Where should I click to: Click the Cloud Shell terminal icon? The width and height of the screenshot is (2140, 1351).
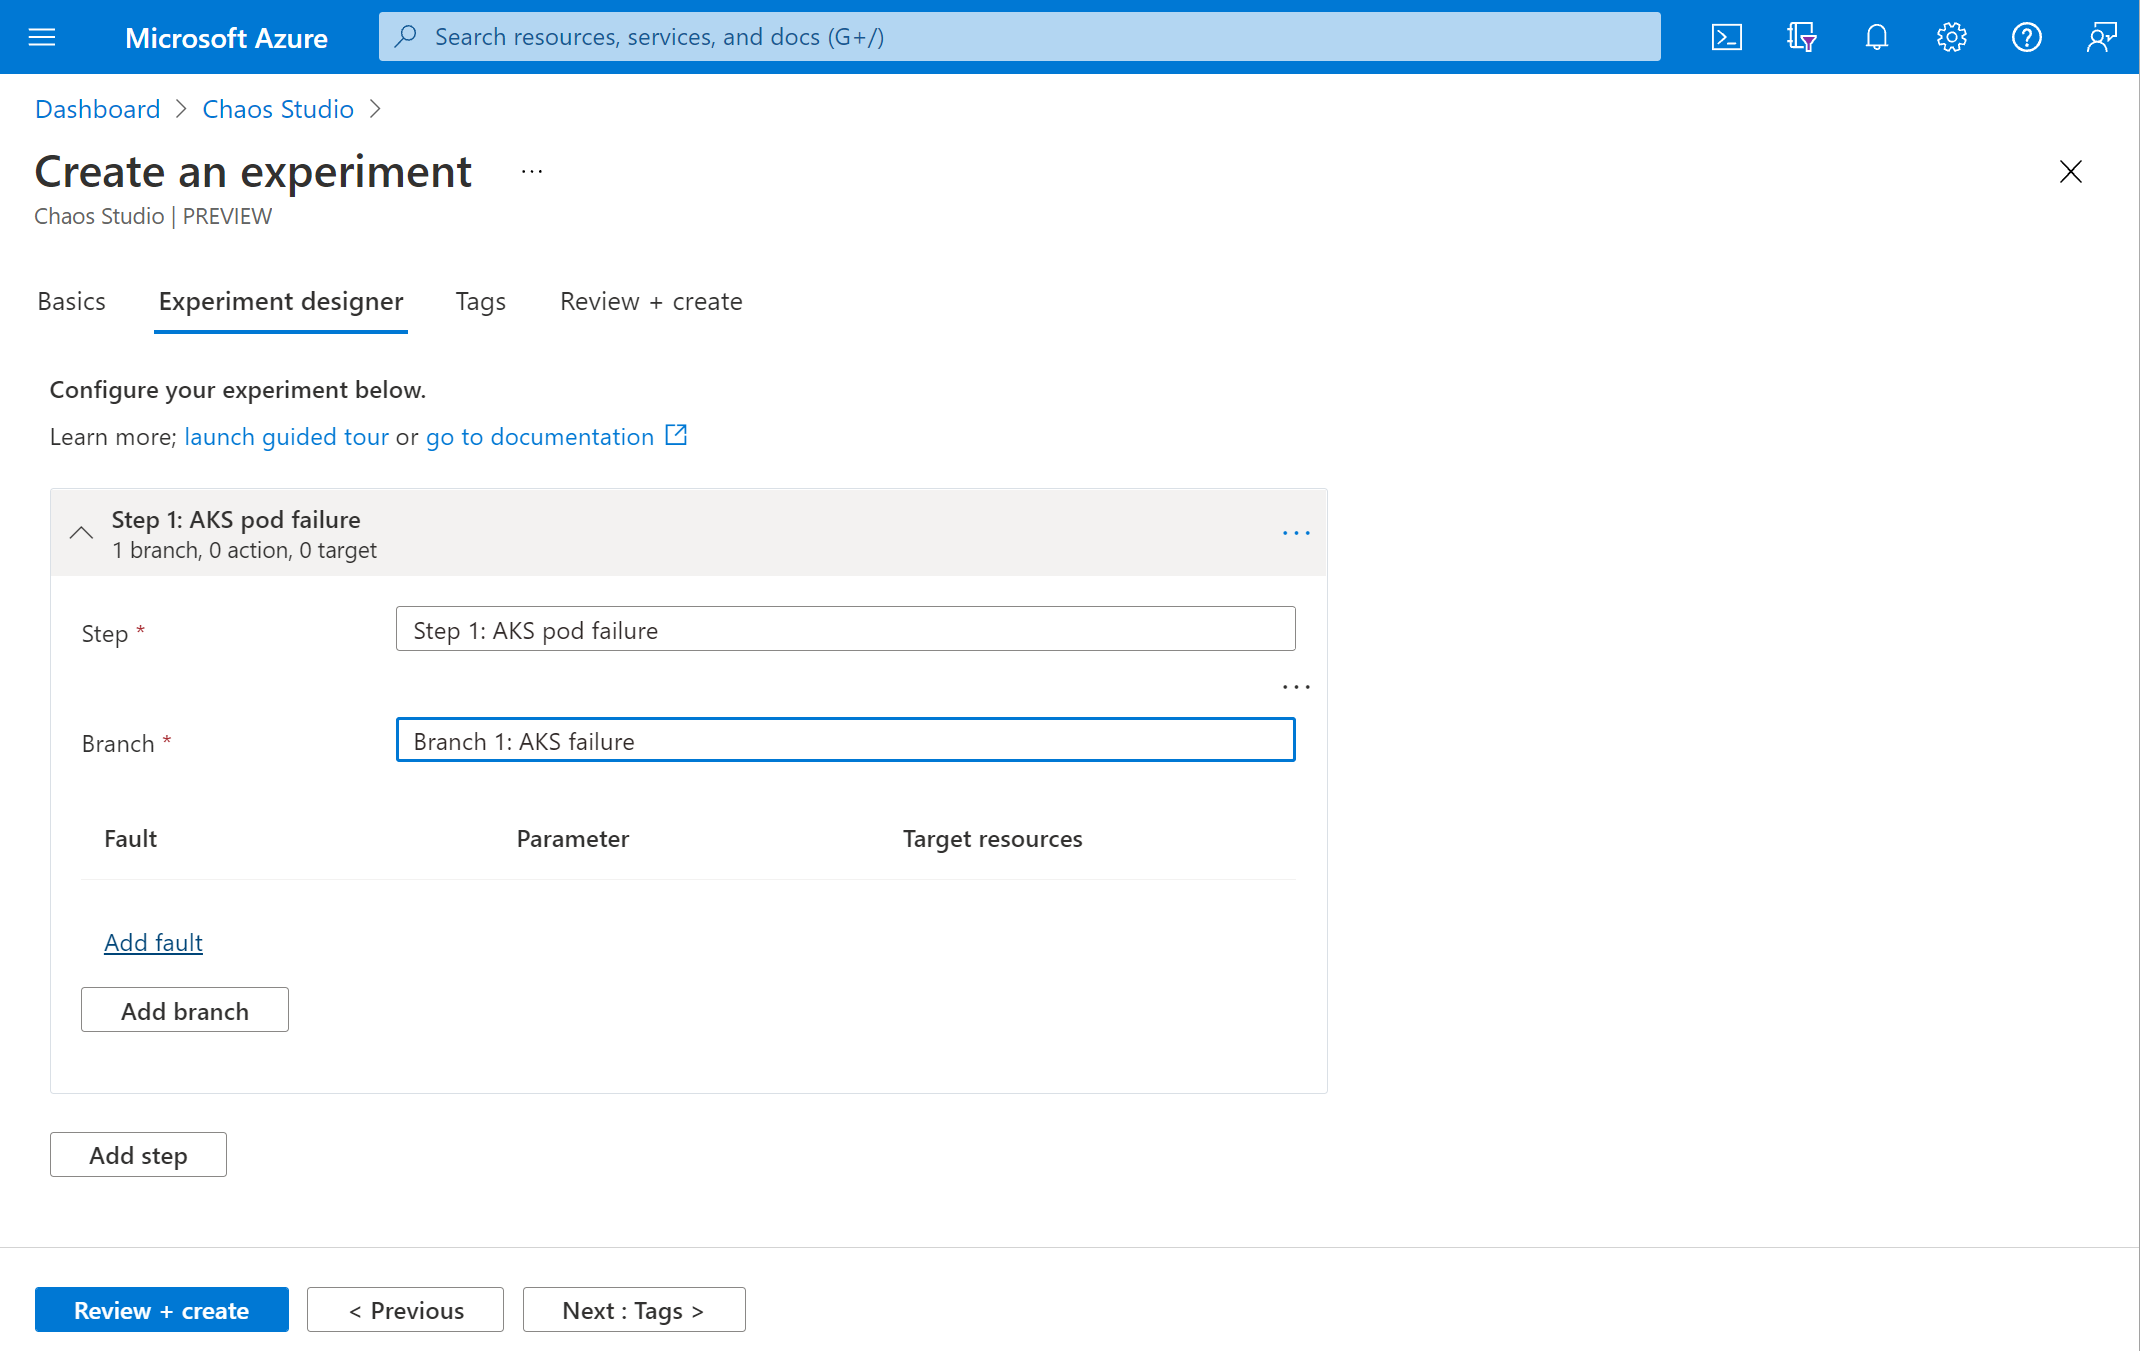[1726, 36]
